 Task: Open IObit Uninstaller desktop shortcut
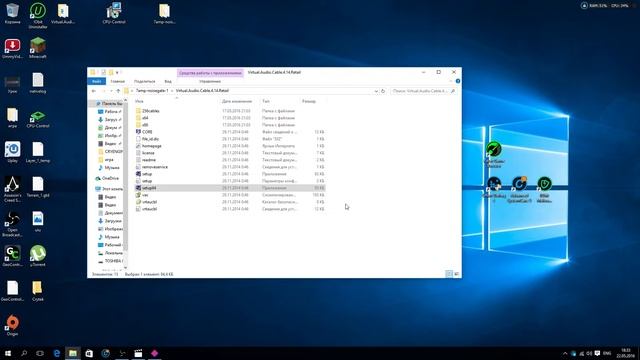(x=38, y=16)
